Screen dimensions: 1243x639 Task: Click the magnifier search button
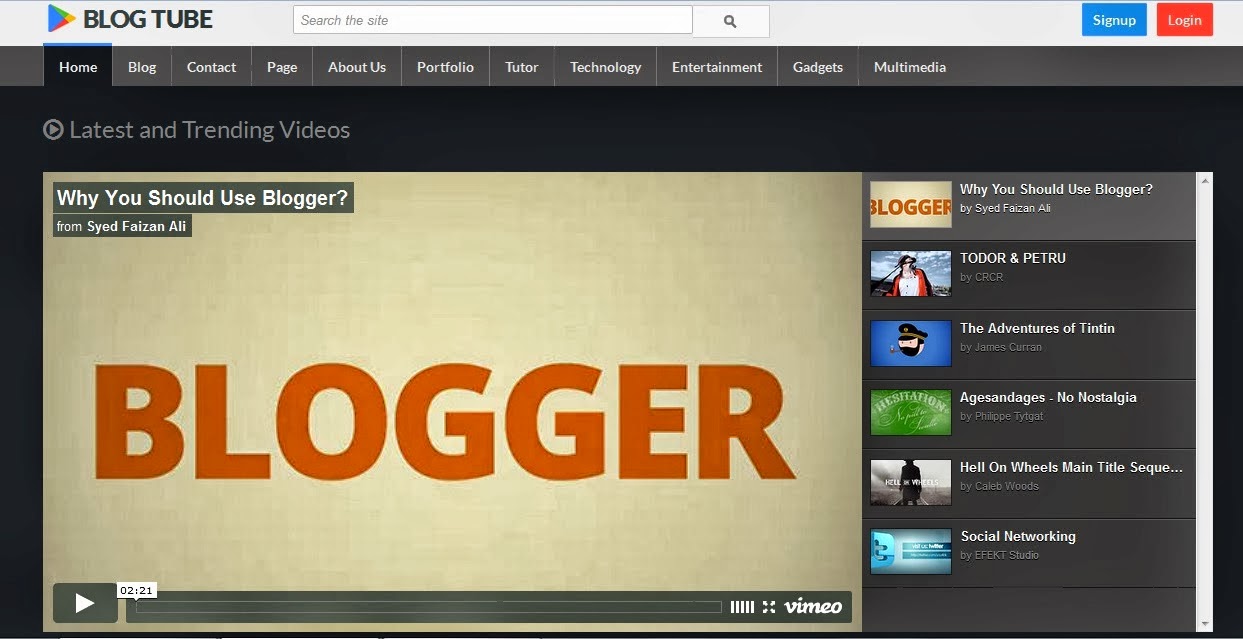[731, 21]
